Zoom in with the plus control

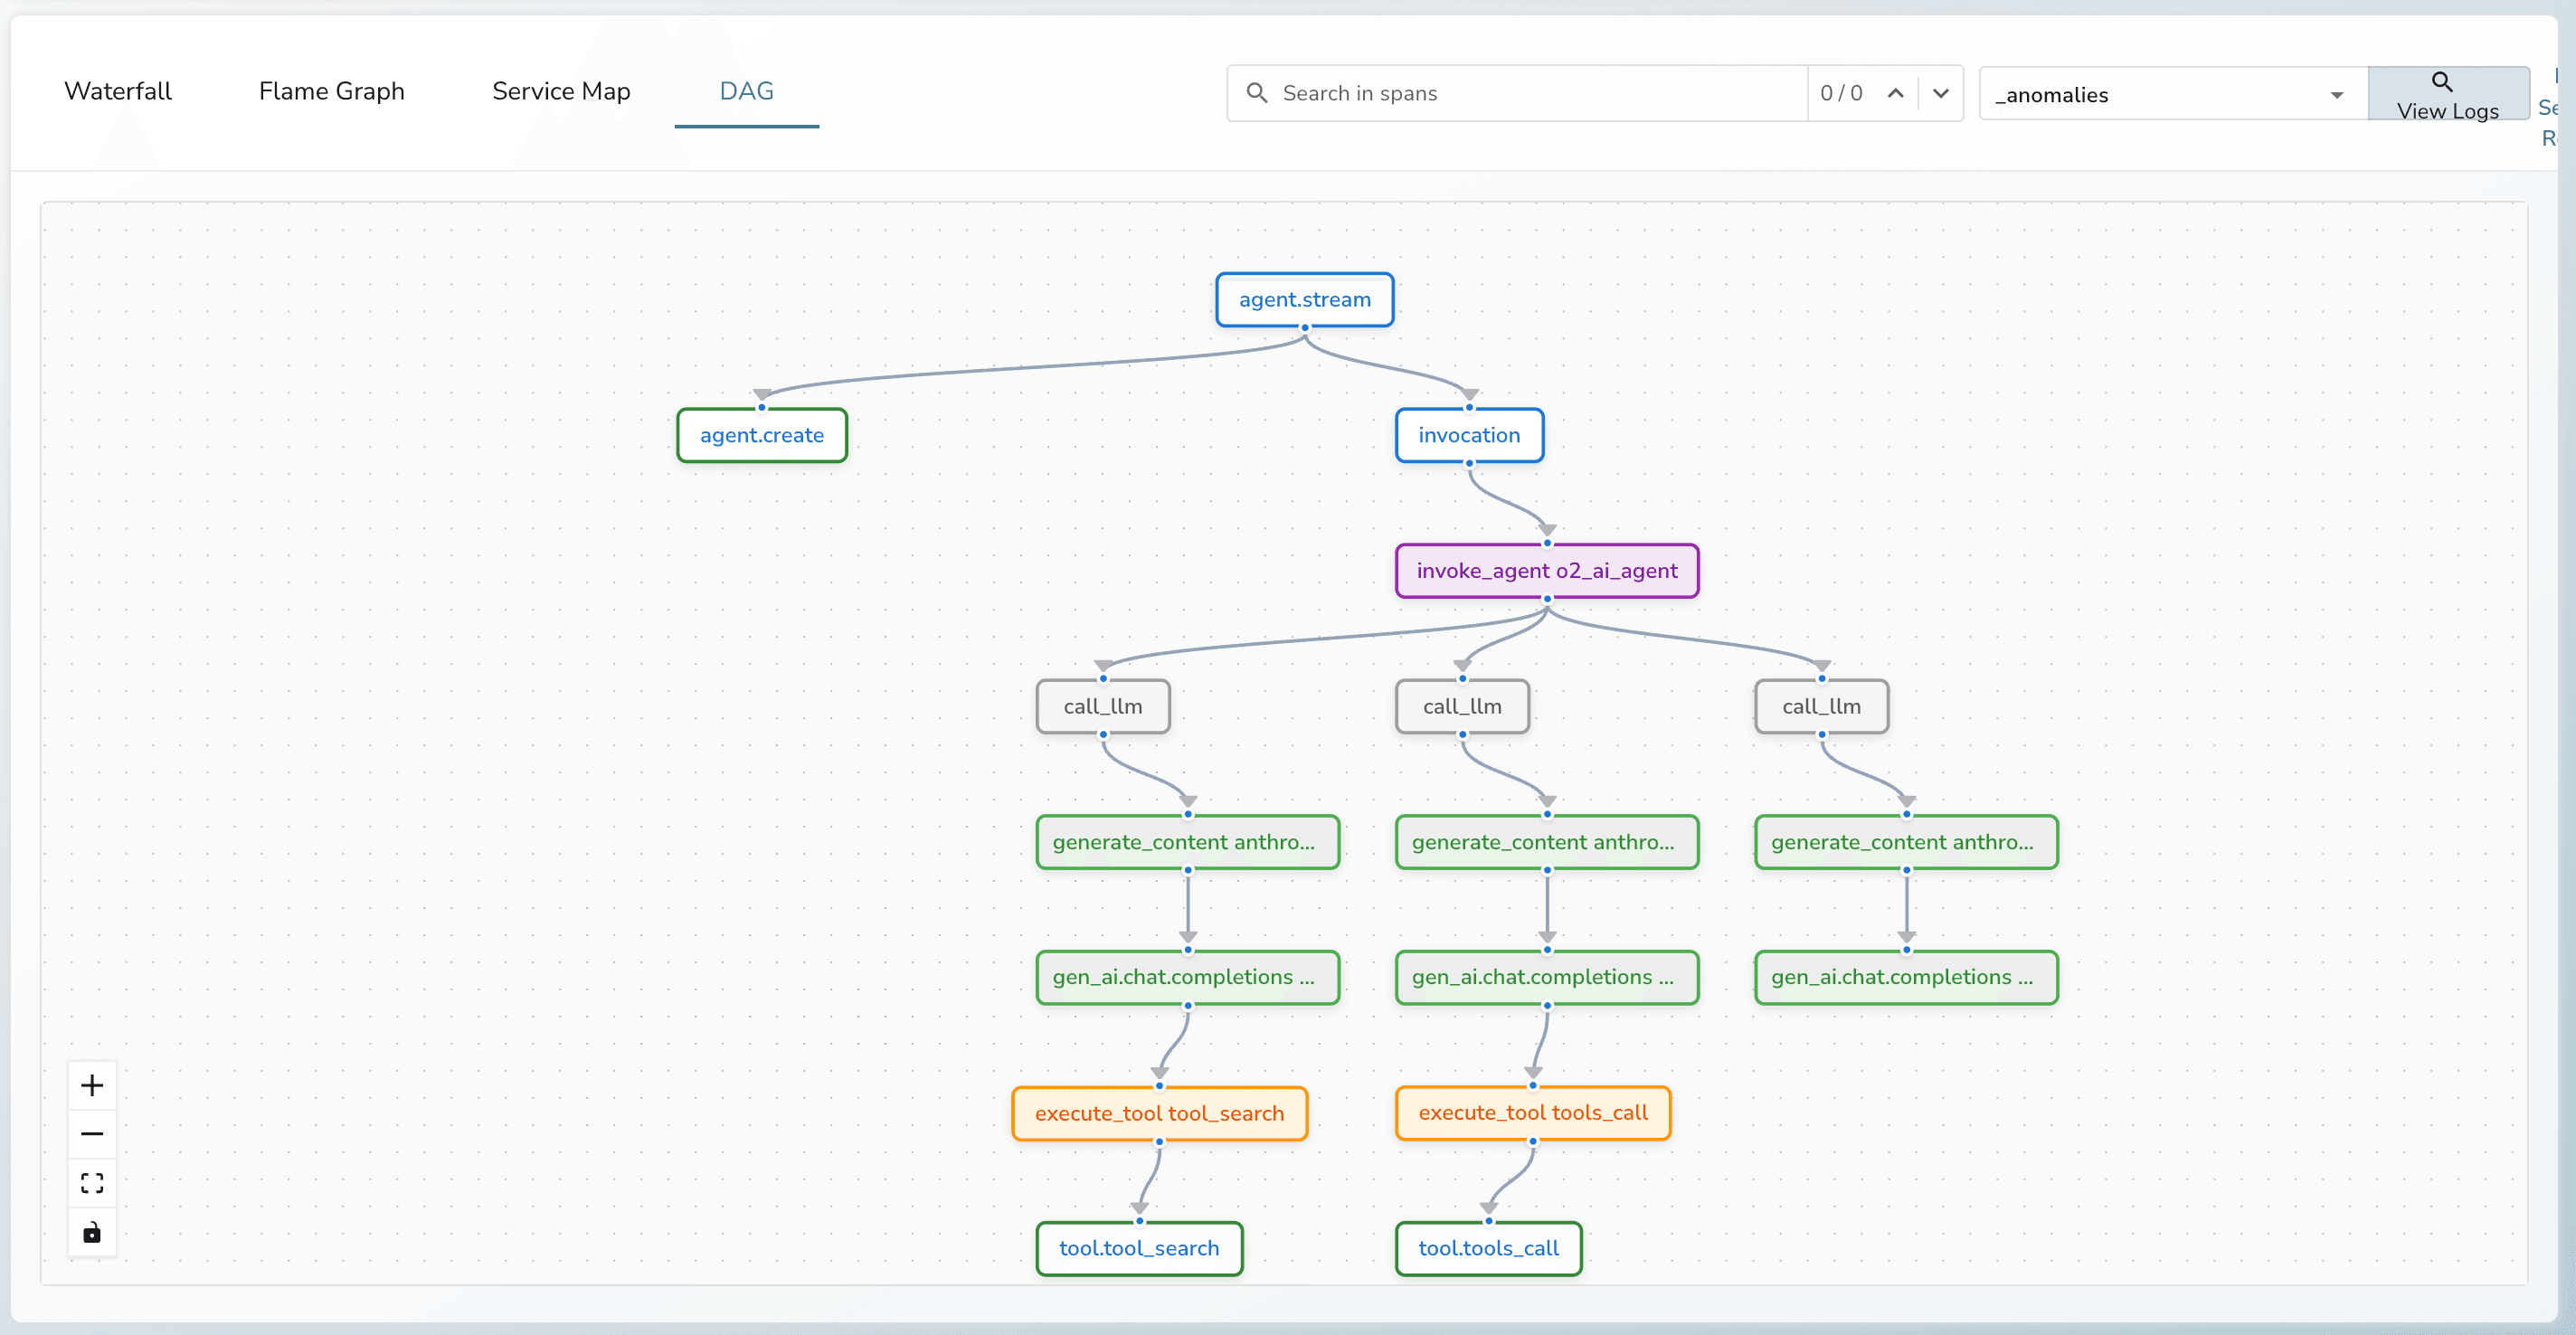tap(92, 1085)
